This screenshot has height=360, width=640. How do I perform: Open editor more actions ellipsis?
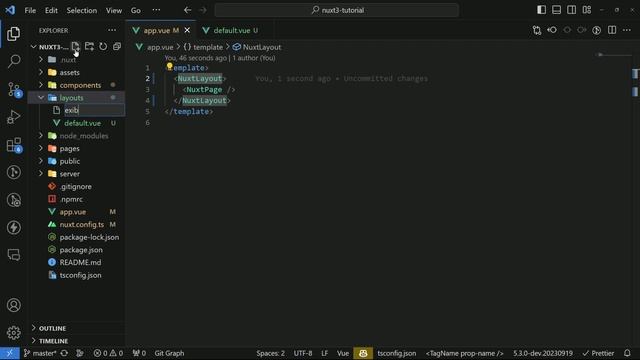[627, 30]
